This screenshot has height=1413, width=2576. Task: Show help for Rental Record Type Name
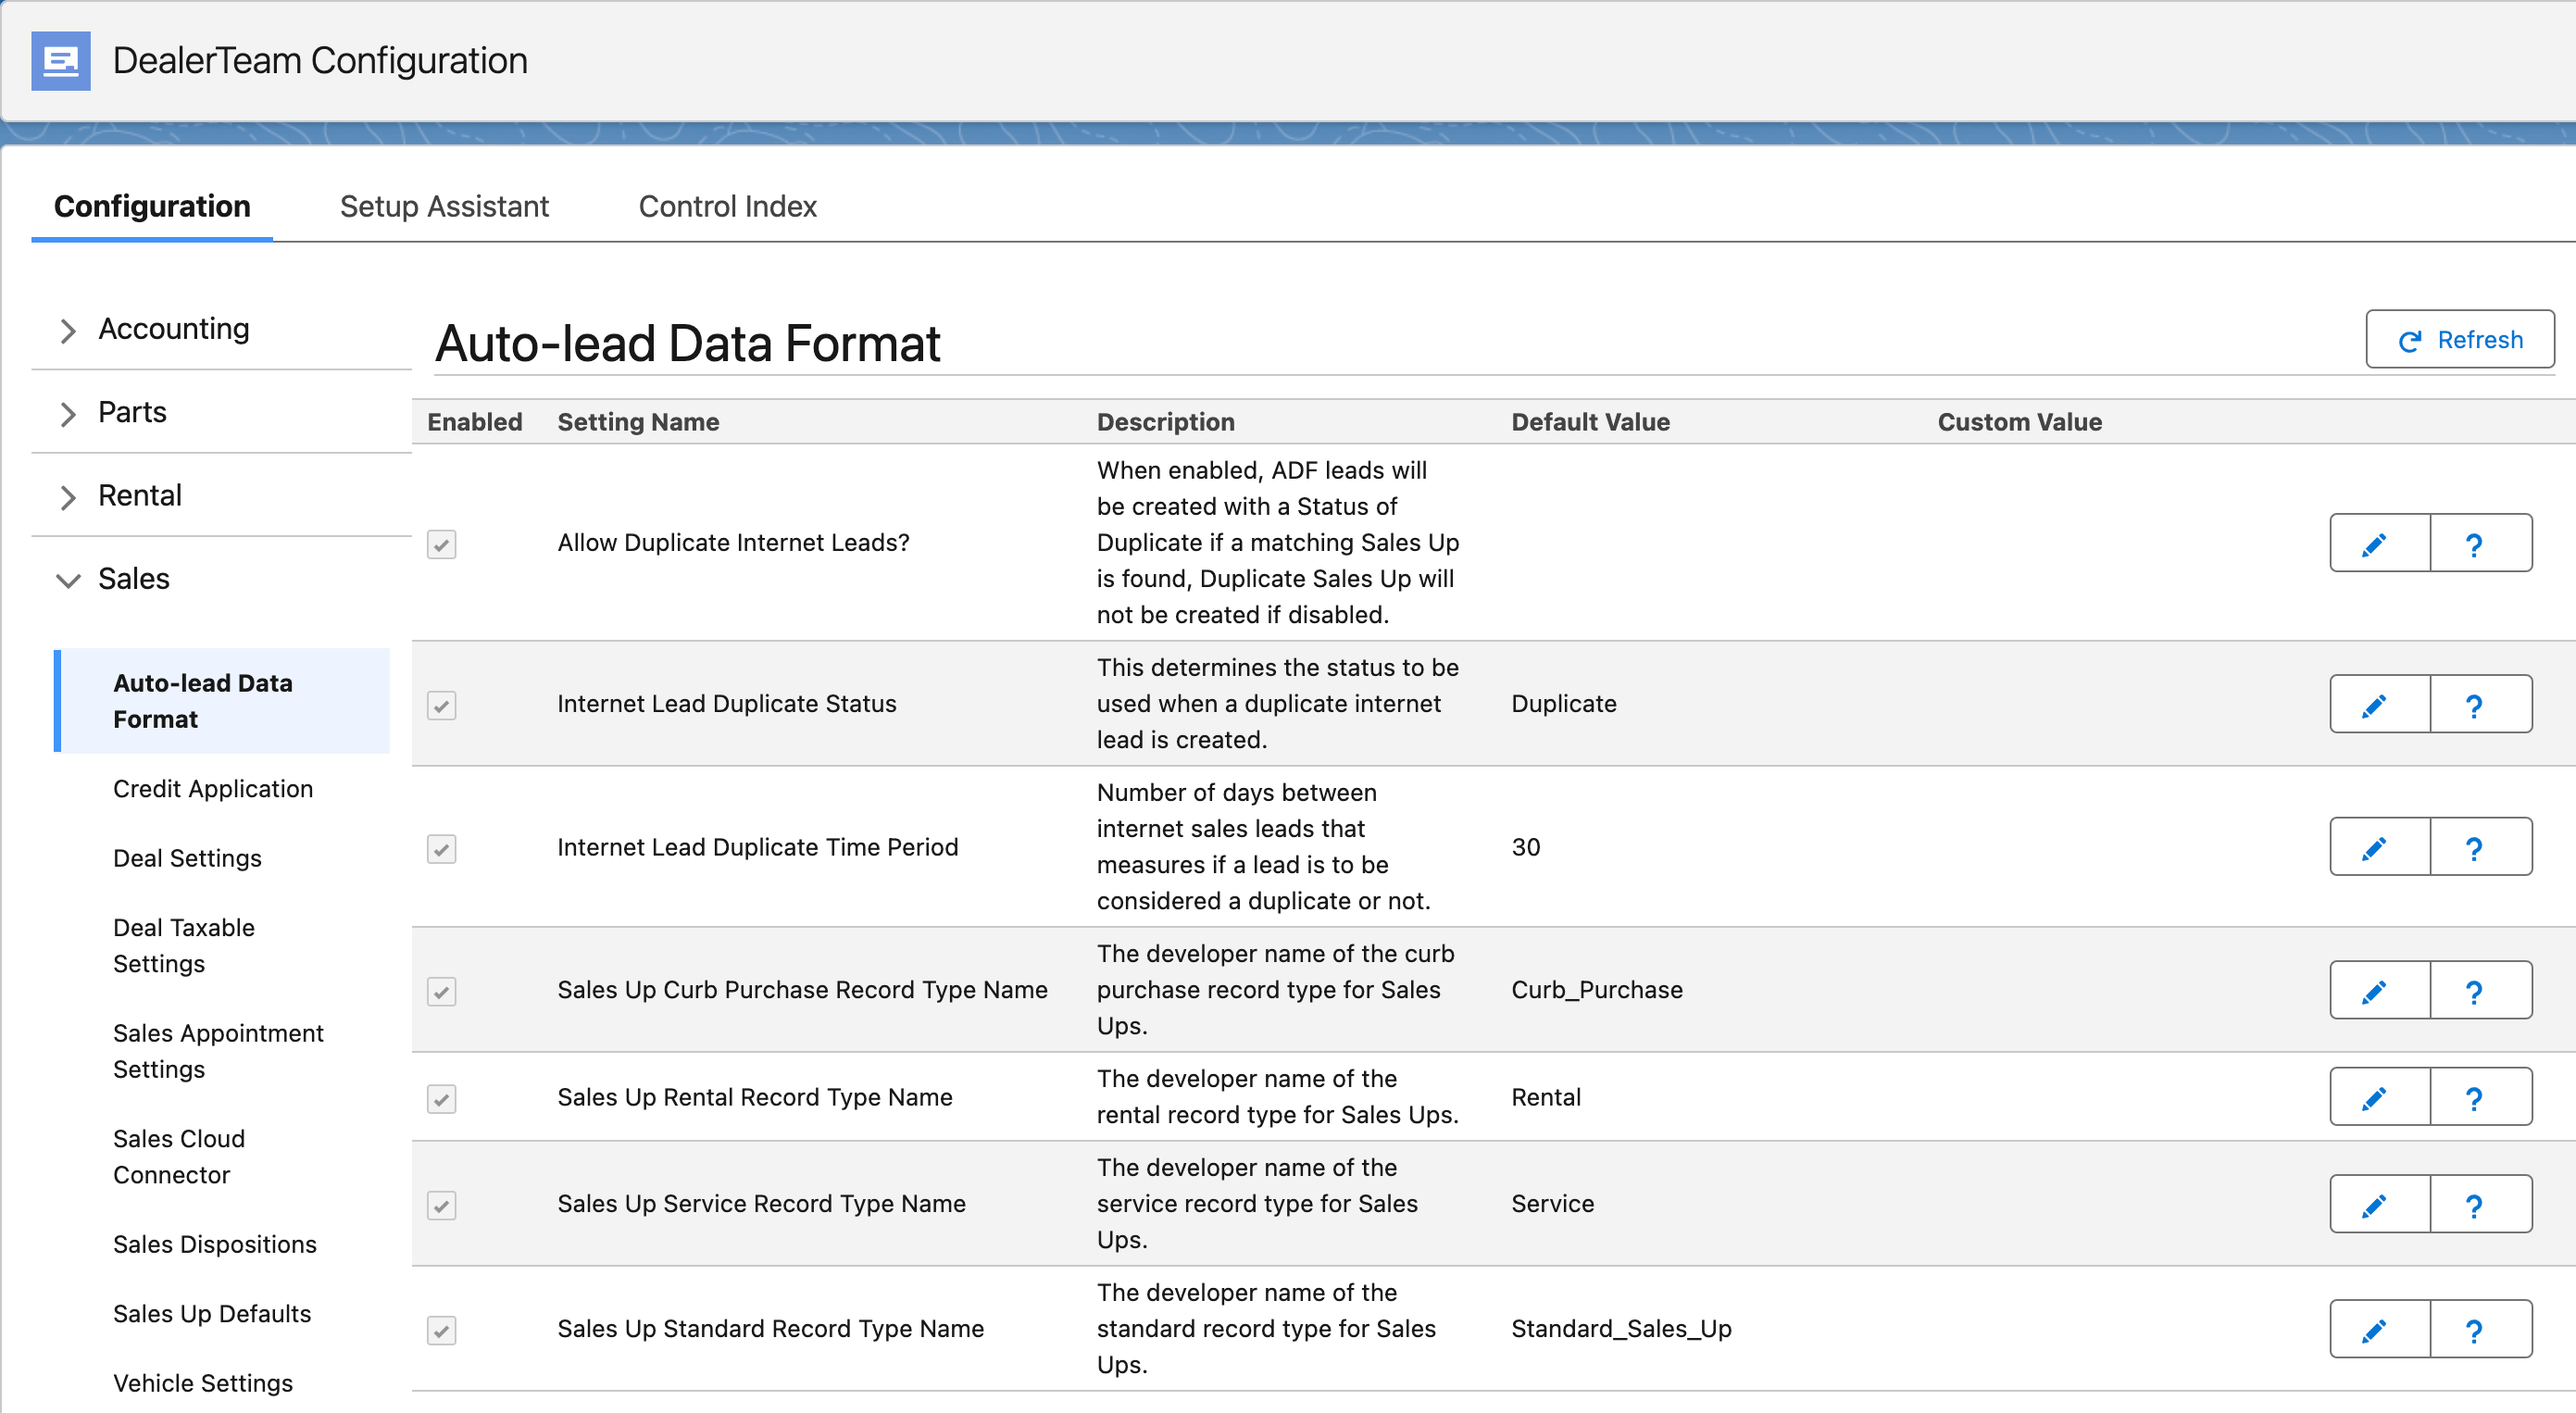point(2481,1097)
